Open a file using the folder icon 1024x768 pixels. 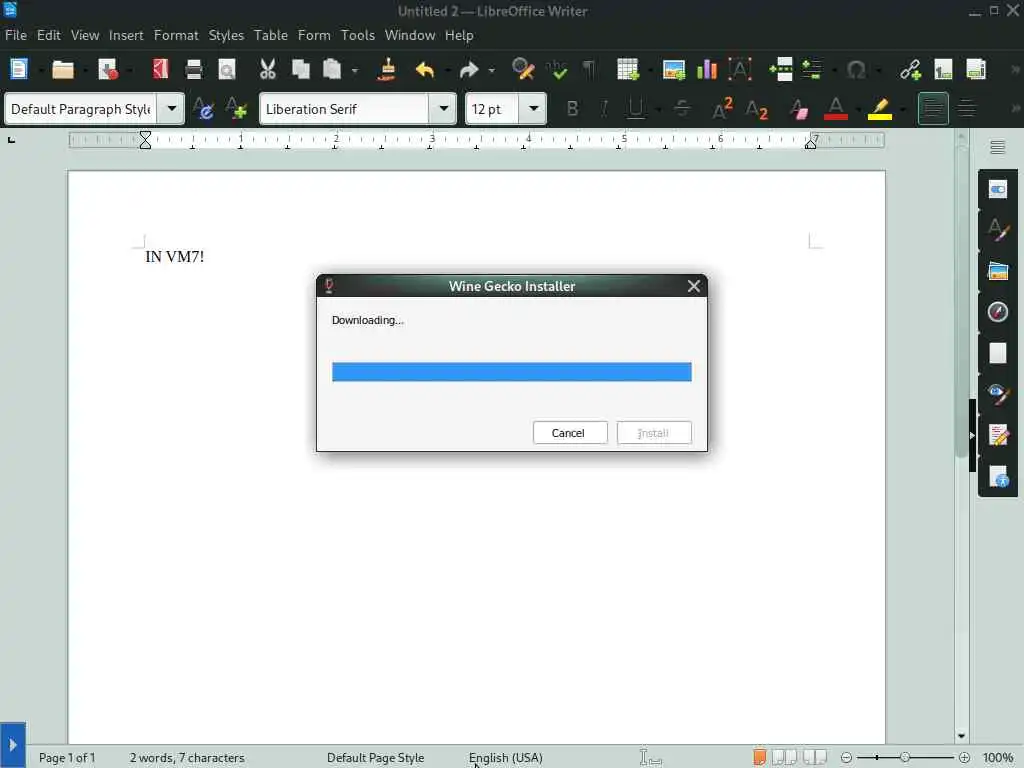pos(63,69)
